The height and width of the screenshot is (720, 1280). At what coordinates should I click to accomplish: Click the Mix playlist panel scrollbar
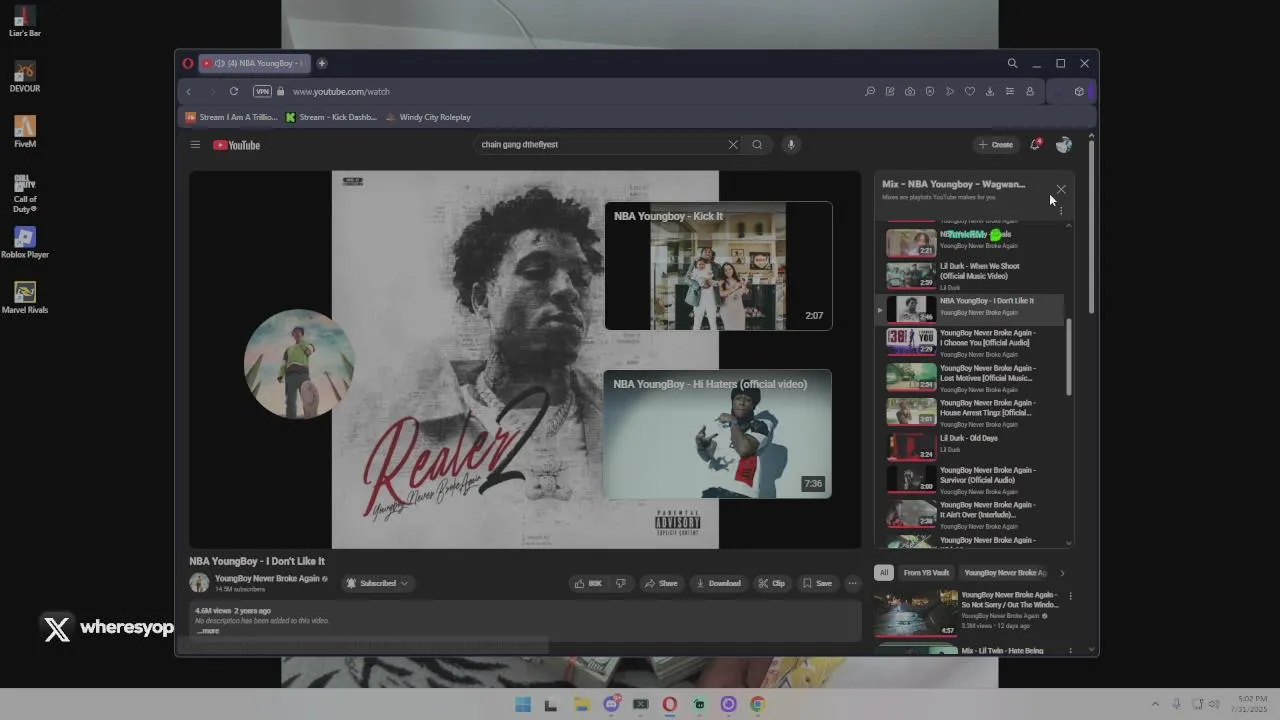1069,357
